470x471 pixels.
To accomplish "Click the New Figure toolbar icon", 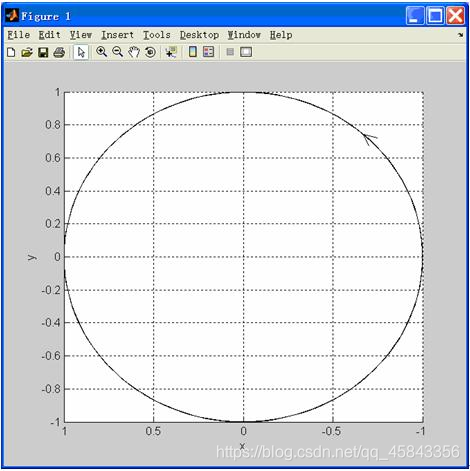I will (x=11, y=52).
